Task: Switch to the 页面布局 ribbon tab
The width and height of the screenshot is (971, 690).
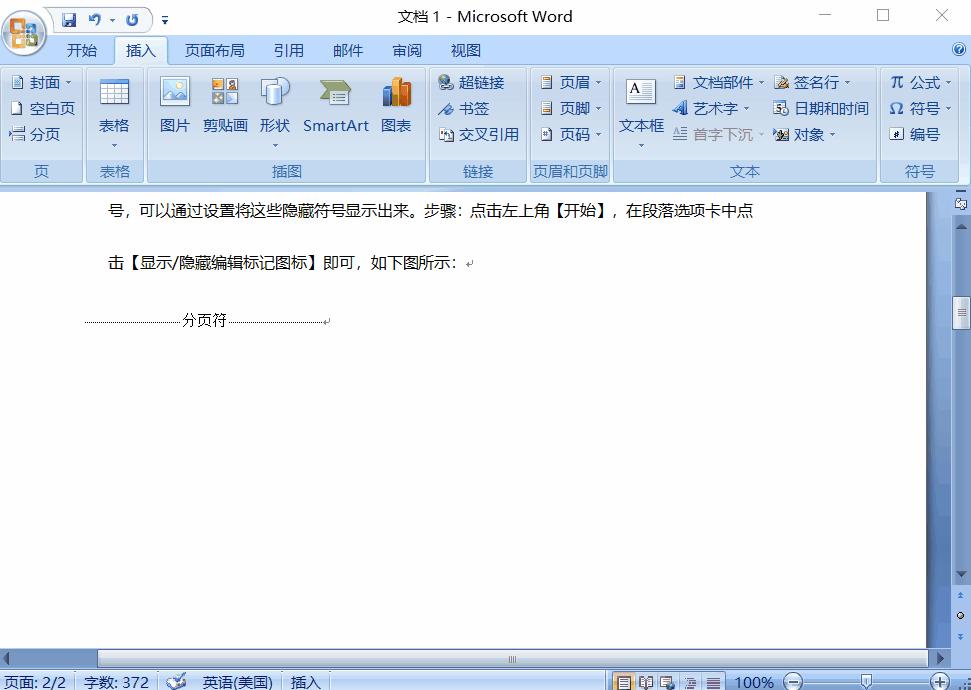Action: click(215, 49)
